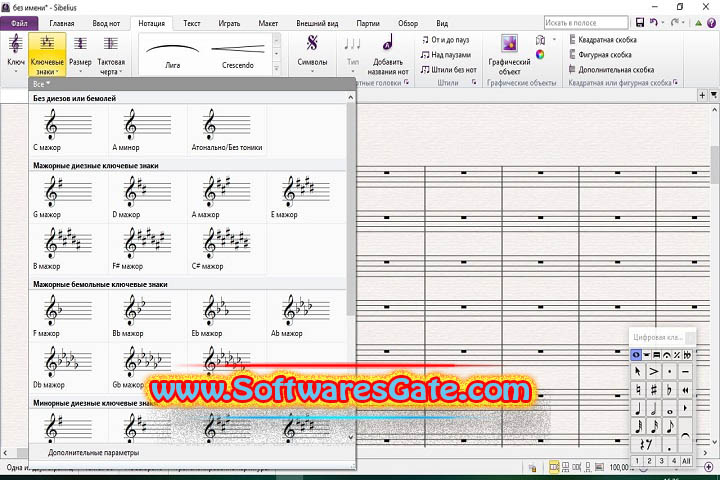Click the Искать в полосе search field
Image resolution: width=720 pixels, height=480 pixels.
(585, 23)
